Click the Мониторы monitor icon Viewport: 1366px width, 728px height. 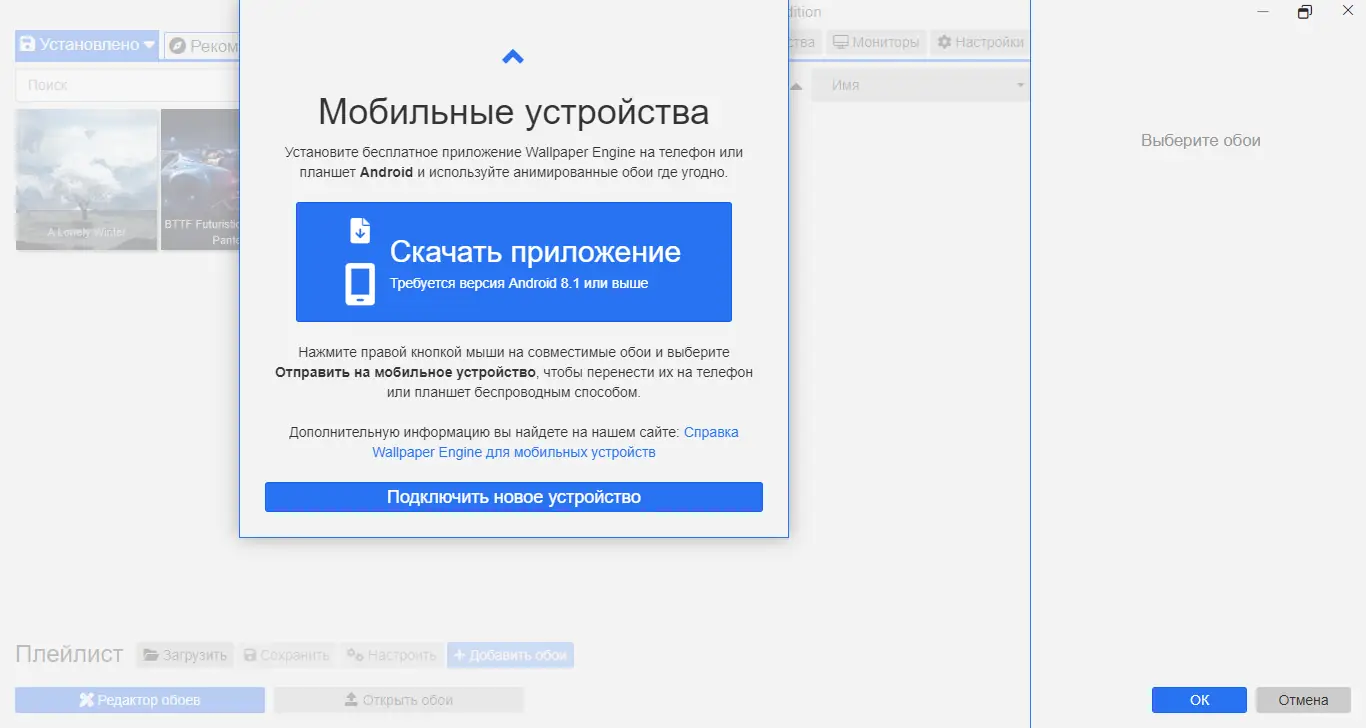coord(843,42)
